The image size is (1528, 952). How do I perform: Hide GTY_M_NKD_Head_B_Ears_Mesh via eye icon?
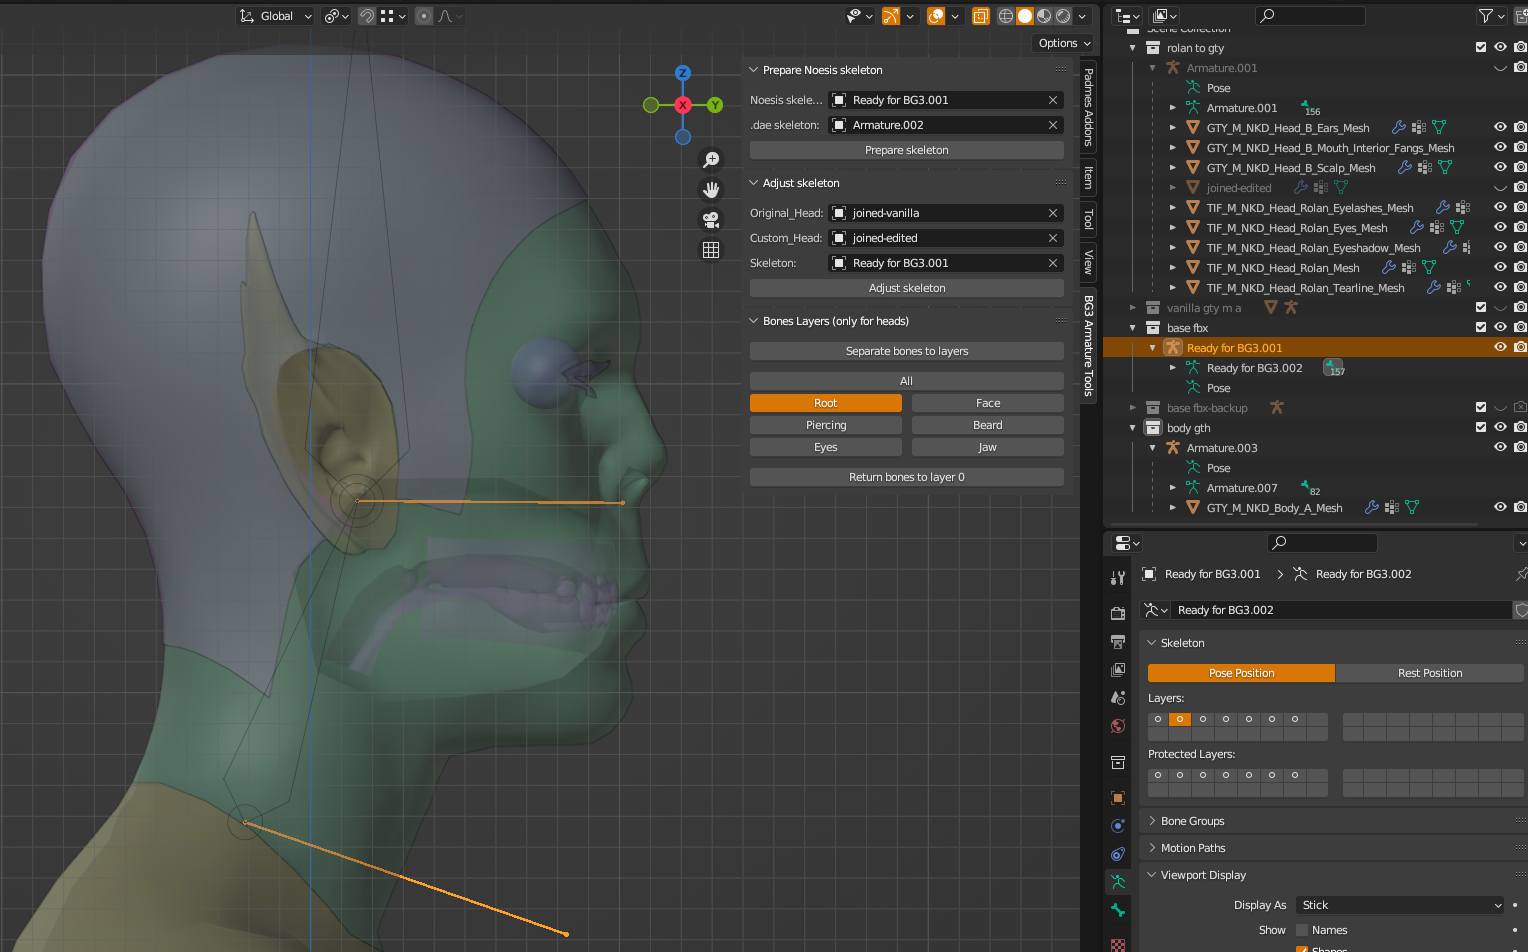coord(1500,127)
